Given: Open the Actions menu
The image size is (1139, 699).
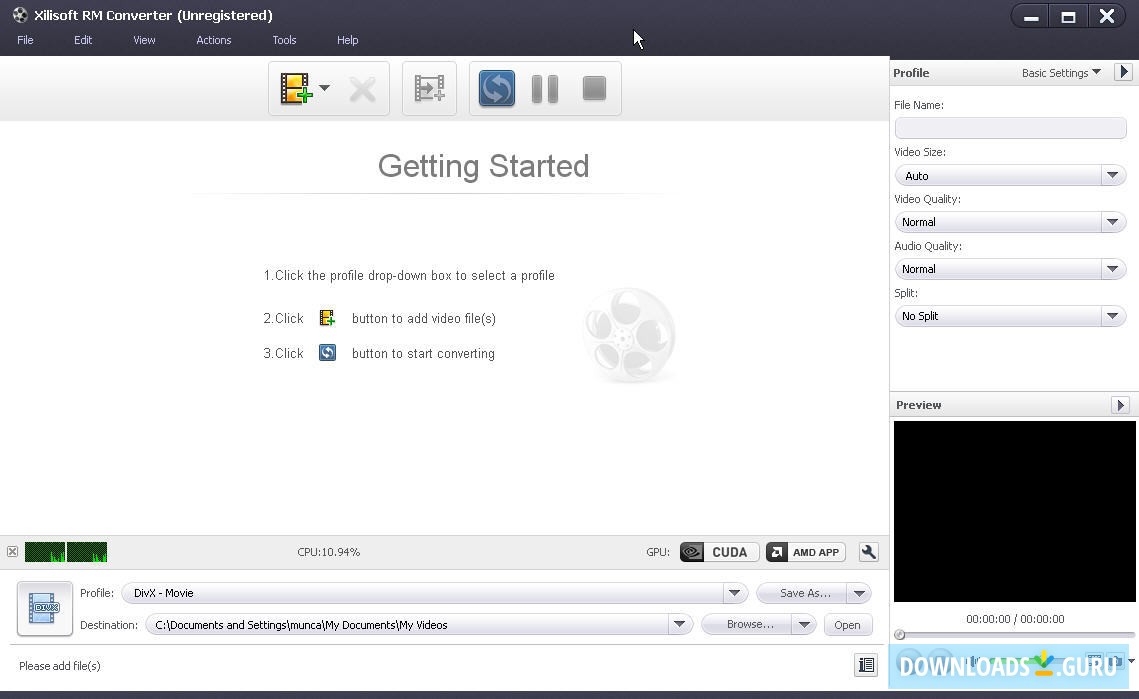Looking at the screenshot, I should [x=213, y=40].
